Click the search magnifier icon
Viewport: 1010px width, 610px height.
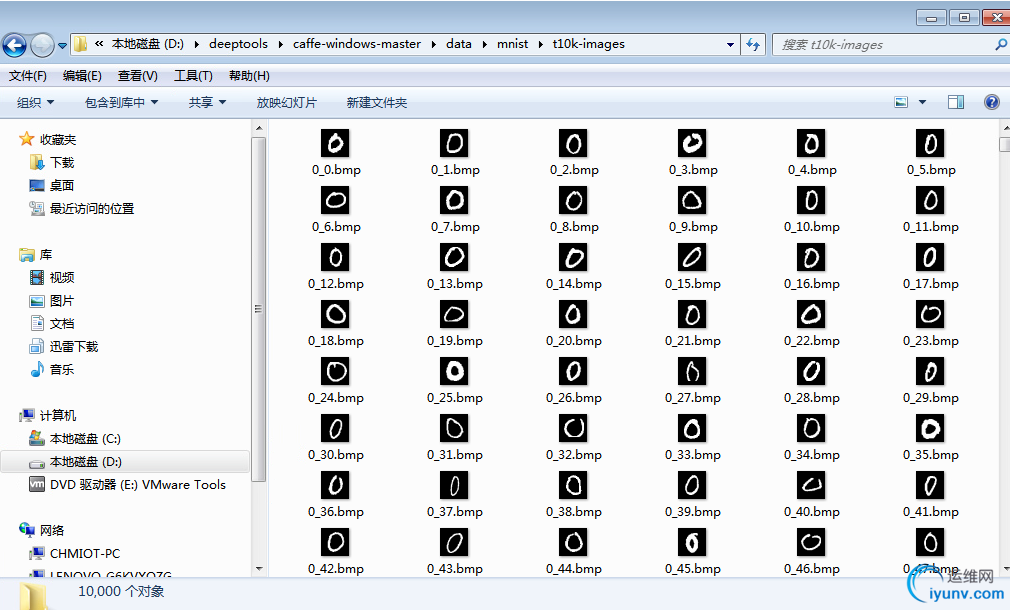[x=1000, y=44]
